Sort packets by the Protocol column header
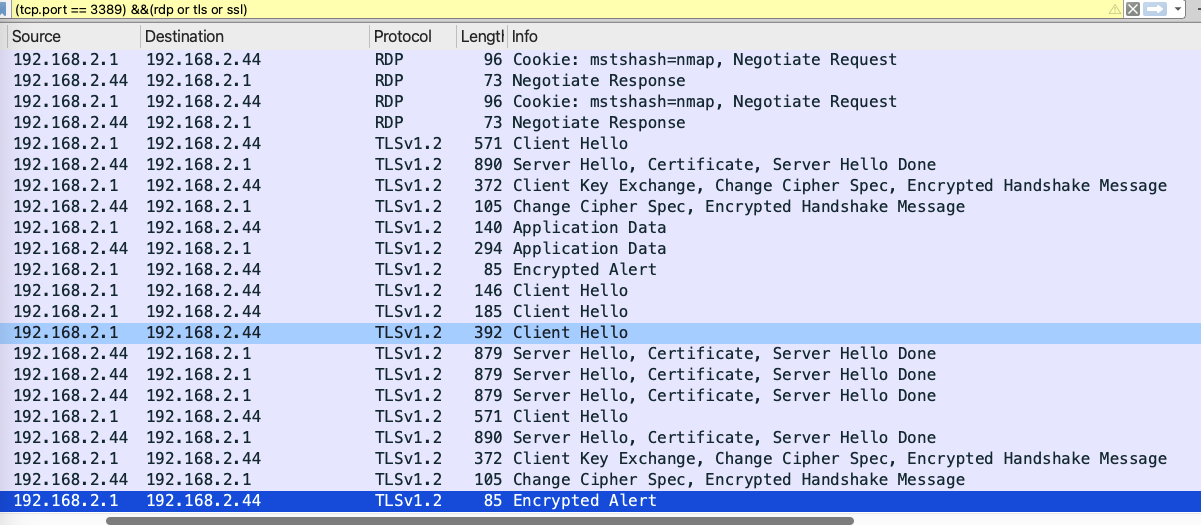Image resolution: width=1201 pixels, height=525 pixels. pyautogui.click(x=412, y=37)
